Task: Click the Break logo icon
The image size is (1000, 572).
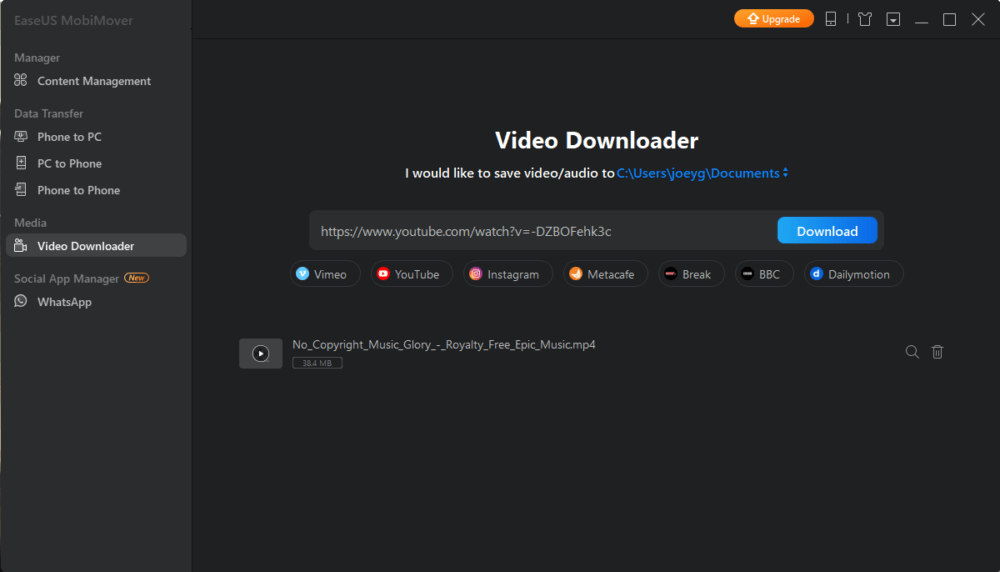Action: coord(670,274)
